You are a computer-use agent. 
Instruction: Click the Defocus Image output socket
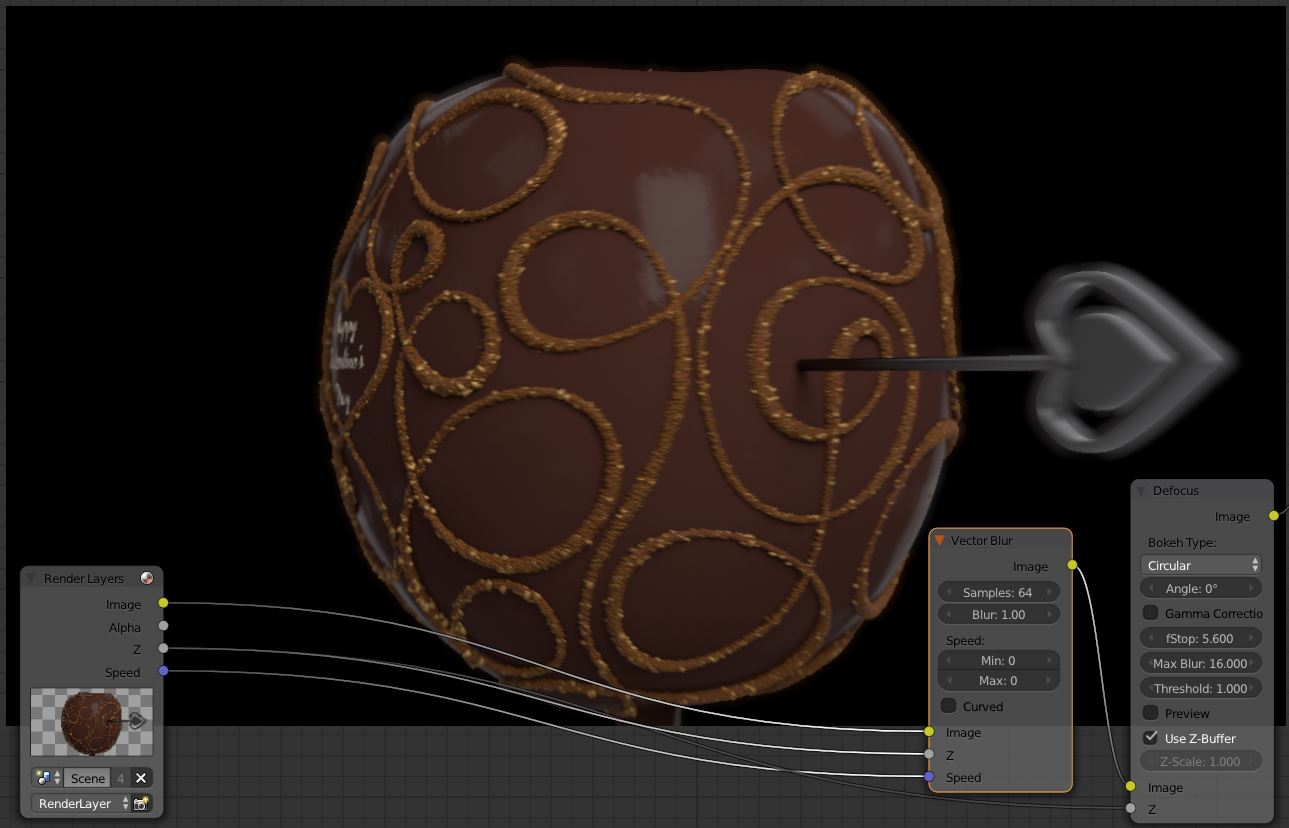[1273, 516]
